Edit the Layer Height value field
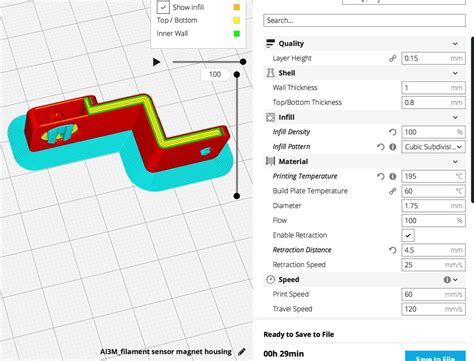The width and height of the screenshot is (474, 361). (x=433, y=58)
